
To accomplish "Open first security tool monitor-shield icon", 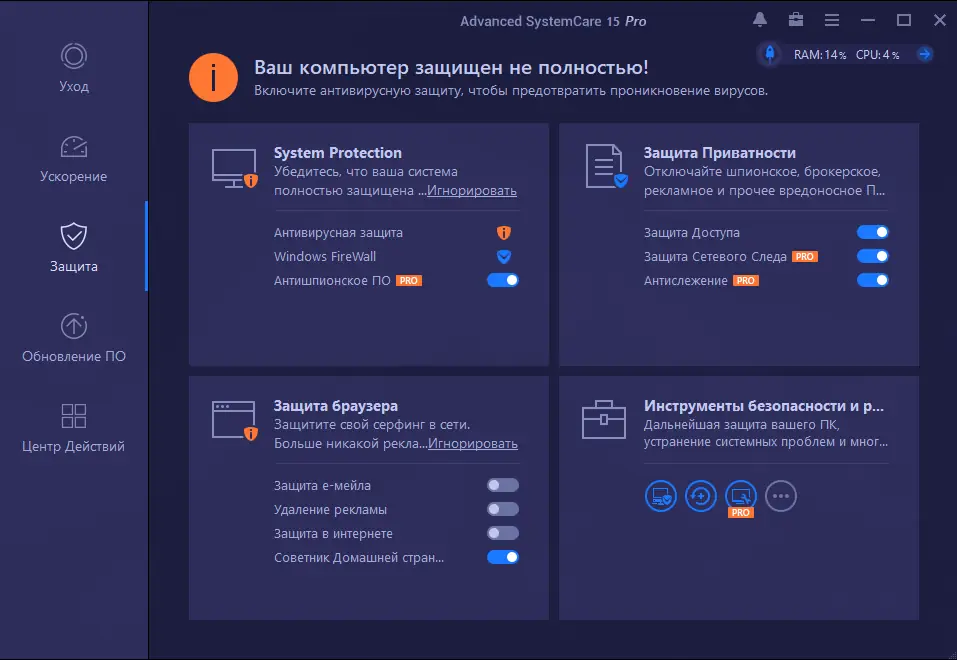I will 660,496.
